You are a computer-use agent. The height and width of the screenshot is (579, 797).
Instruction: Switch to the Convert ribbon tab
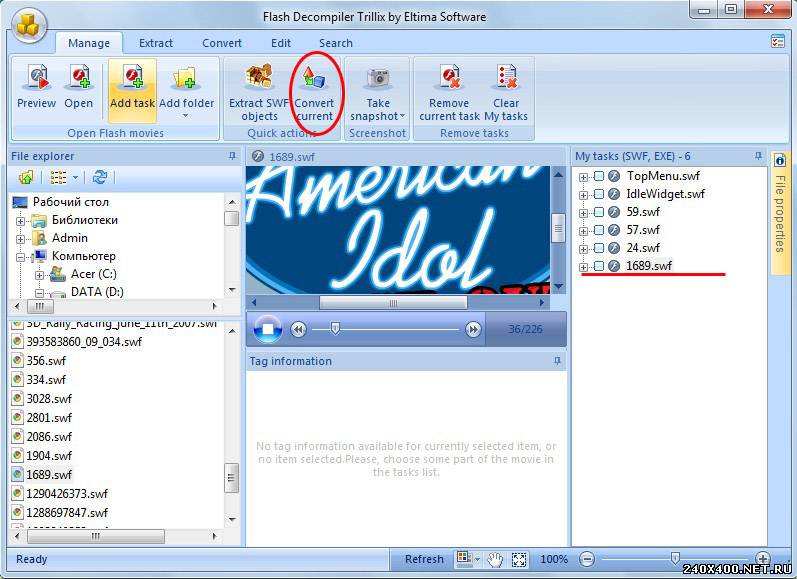click(222, 43)
